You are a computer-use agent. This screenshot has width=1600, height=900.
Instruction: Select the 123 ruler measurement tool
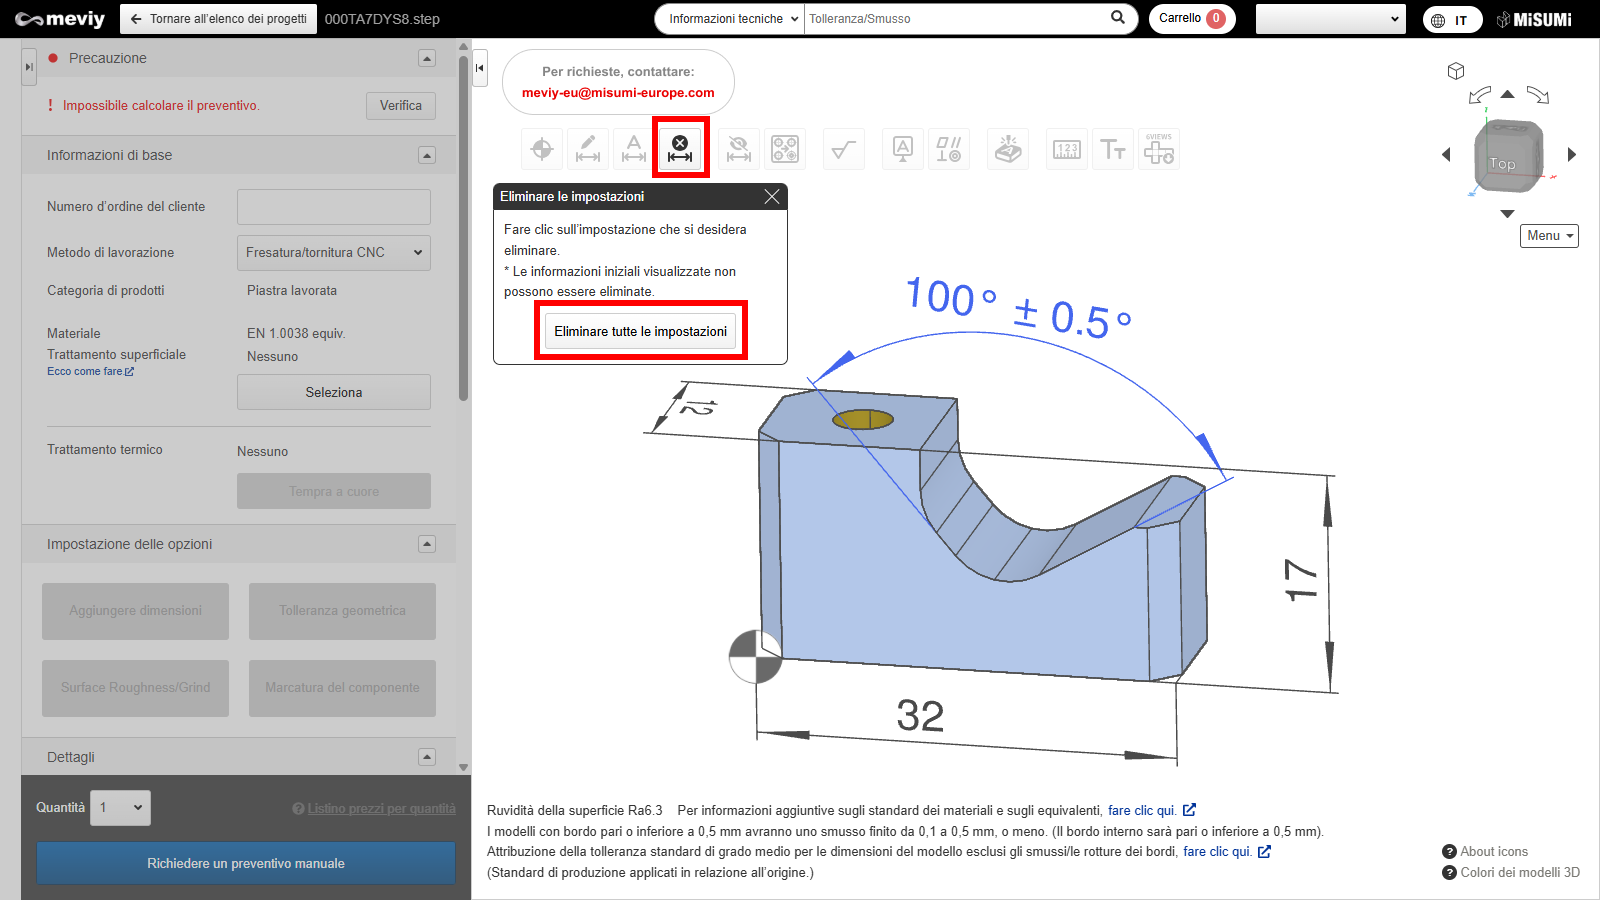tap(1067, 149)
